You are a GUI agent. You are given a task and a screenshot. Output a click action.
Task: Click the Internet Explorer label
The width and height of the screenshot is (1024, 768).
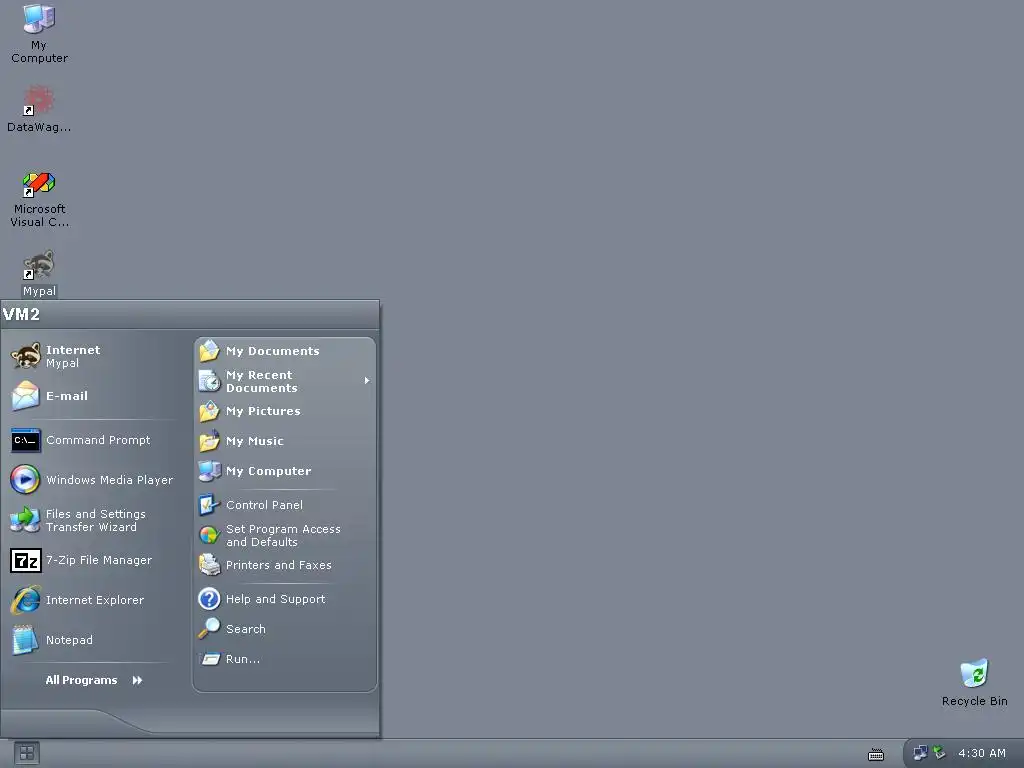95,600
